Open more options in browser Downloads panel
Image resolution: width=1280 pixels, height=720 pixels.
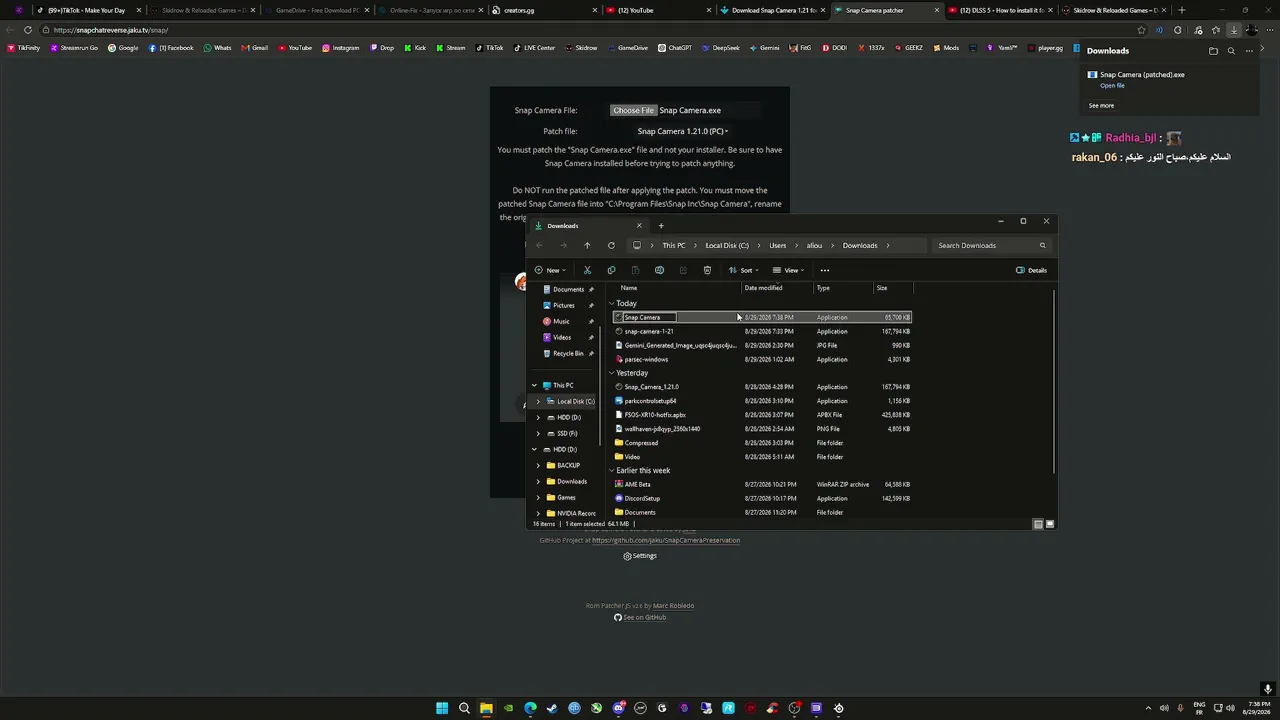coord(1249,51)
